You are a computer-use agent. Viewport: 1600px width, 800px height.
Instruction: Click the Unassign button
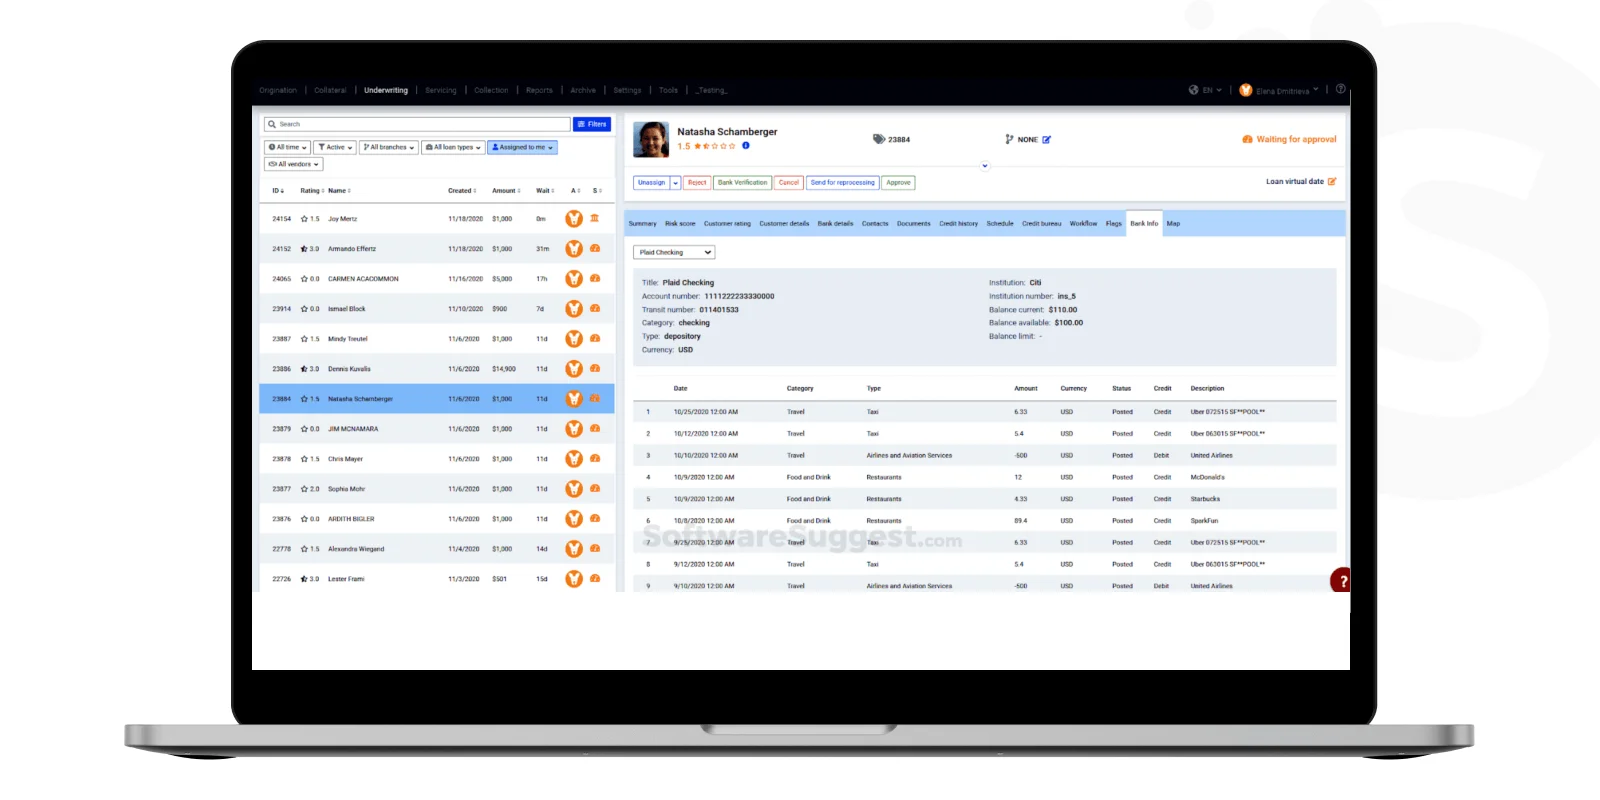click(x=652, y=183)
